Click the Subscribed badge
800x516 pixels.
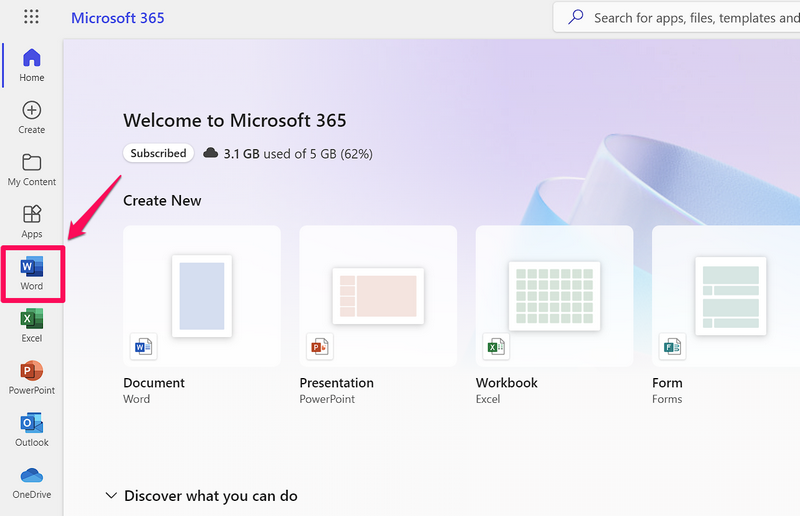(158, 153)
